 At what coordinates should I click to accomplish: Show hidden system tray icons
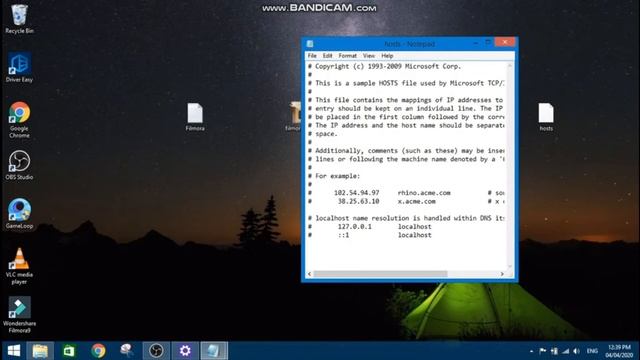(531, 351)
